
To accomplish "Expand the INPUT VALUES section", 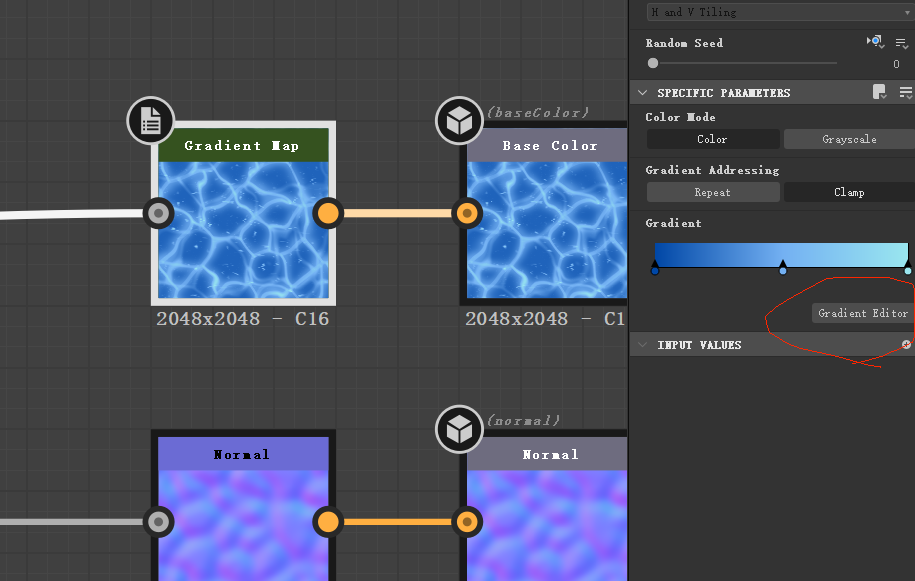I will click(x=643, y=344).
